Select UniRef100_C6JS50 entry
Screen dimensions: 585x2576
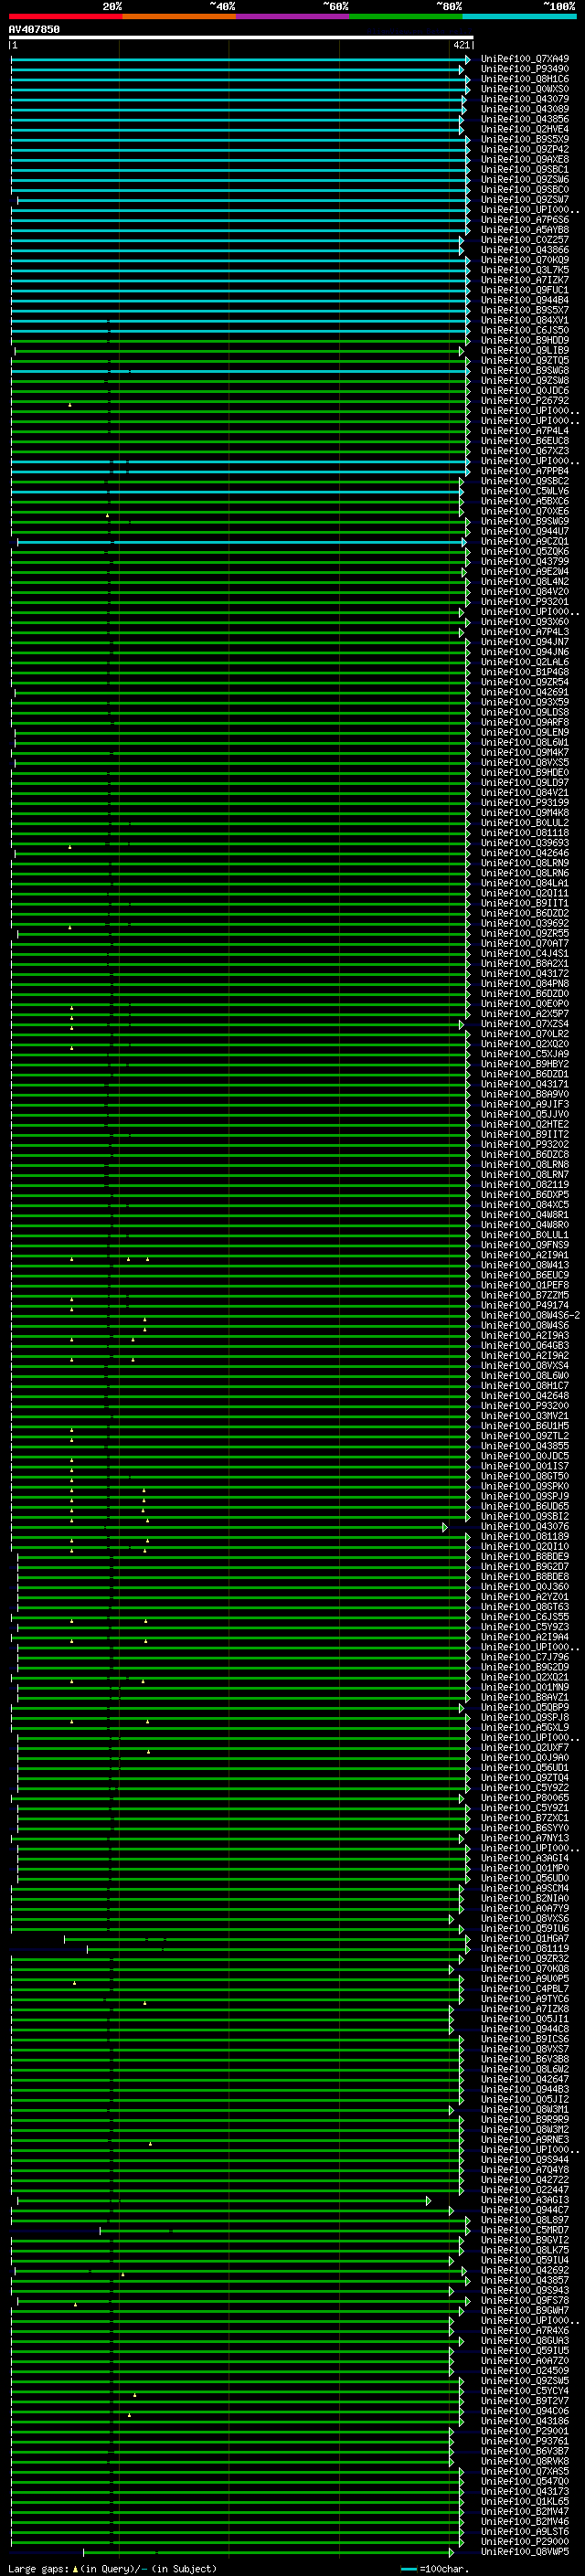tap(525, 330)
